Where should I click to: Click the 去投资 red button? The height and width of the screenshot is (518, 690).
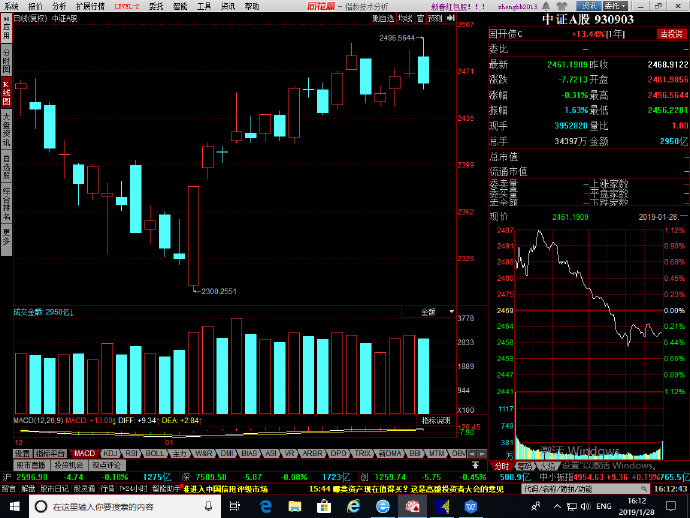[x=672, y=34]
